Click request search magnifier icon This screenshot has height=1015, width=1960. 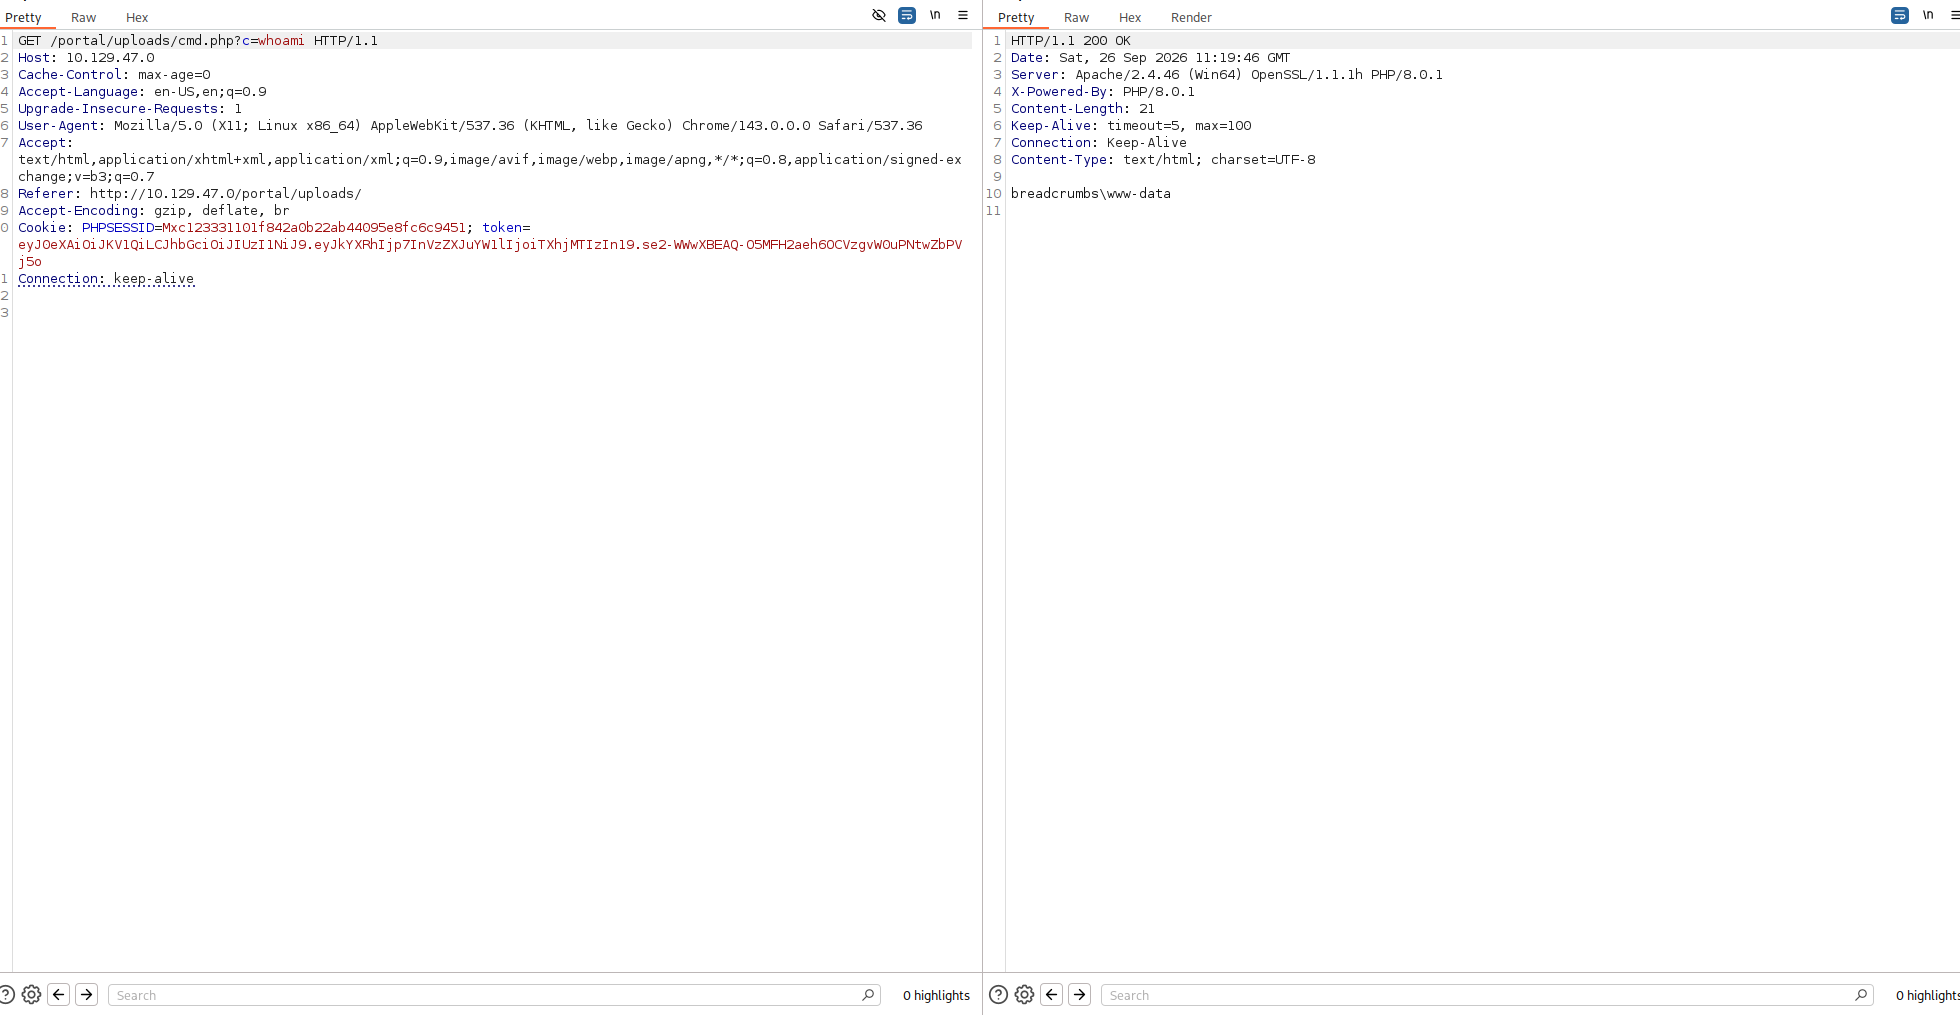click(x=868, y=995)
